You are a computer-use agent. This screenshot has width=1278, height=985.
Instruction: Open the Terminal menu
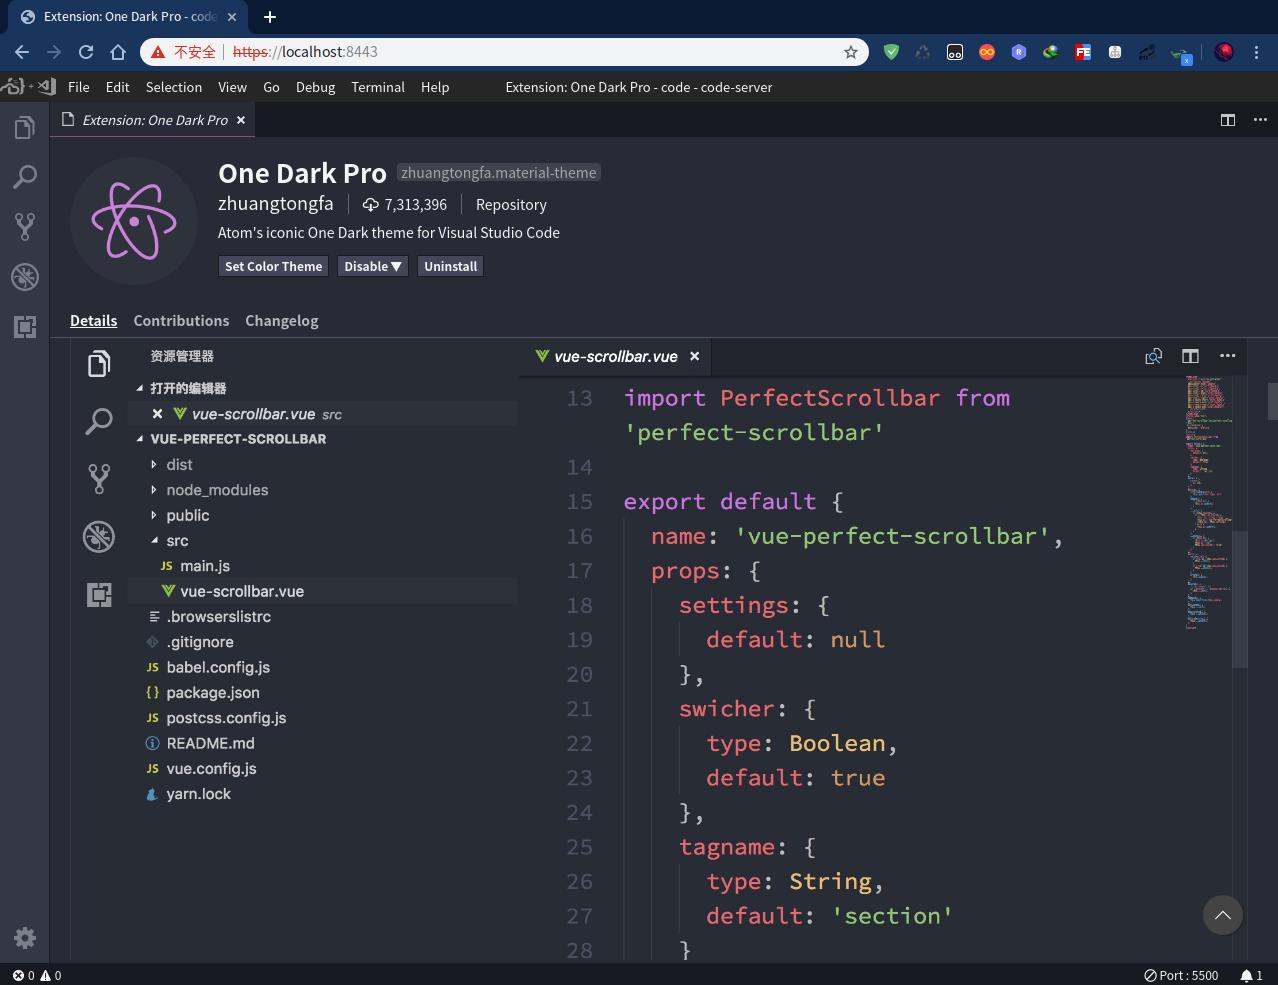[378, 87]
